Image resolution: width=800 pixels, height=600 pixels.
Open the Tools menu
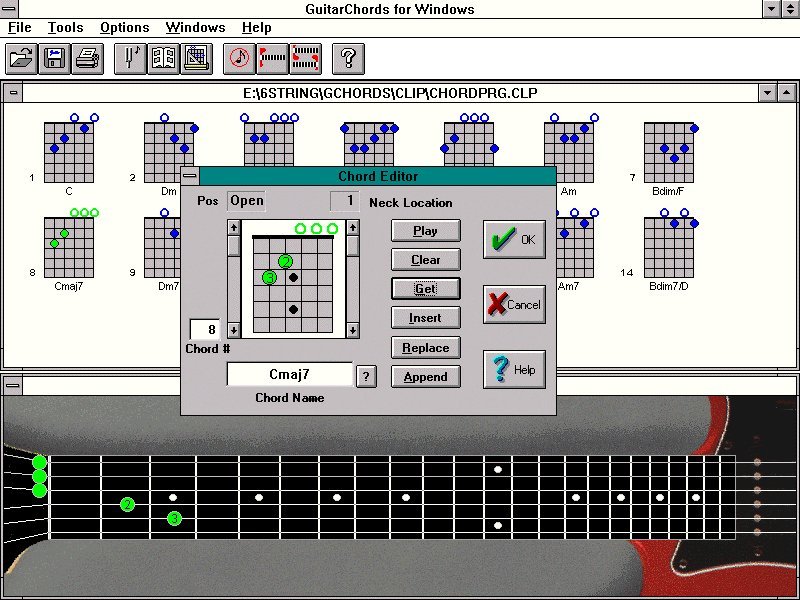(x=65, y=28)
